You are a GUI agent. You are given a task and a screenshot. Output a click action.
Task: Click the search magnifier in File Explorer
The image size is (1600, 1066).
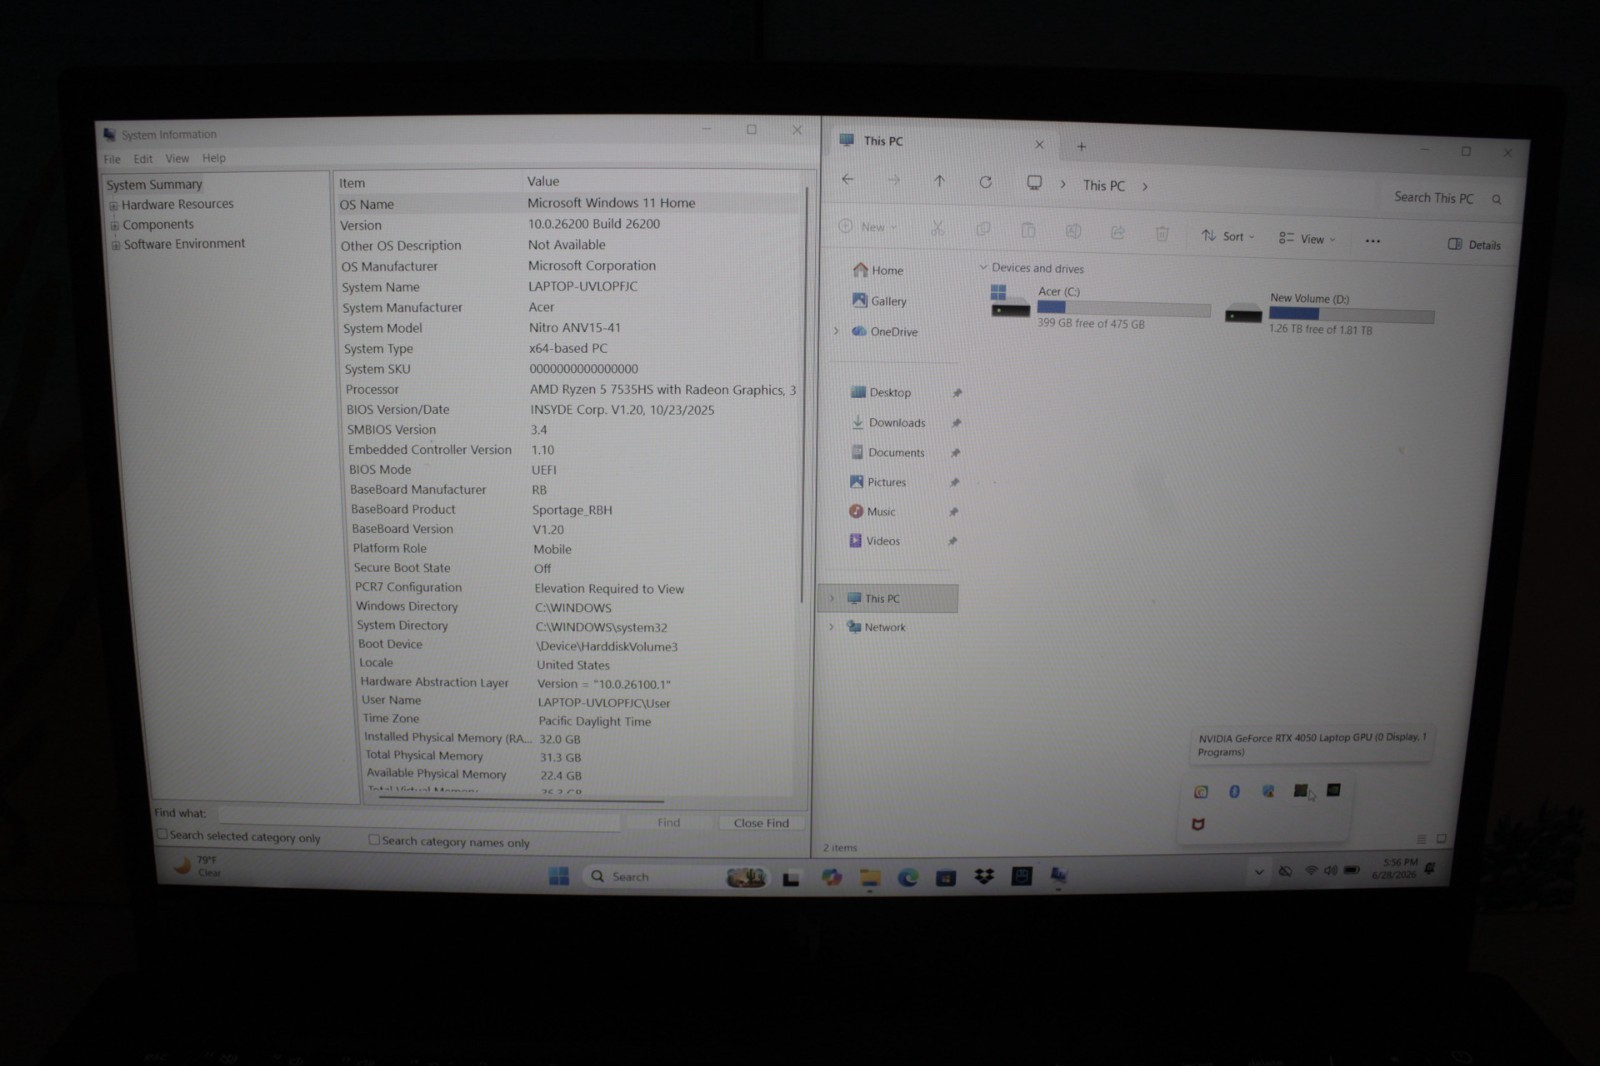click(x=1497, y=199)
